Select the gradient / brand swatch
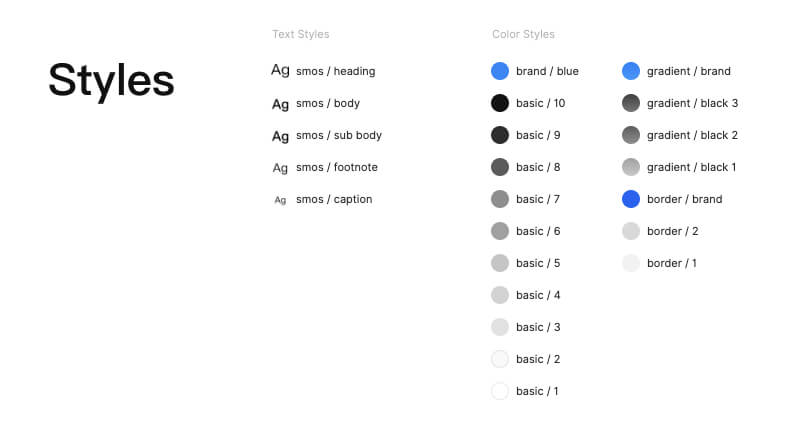800x428 pixels. (x=631, y=71)
